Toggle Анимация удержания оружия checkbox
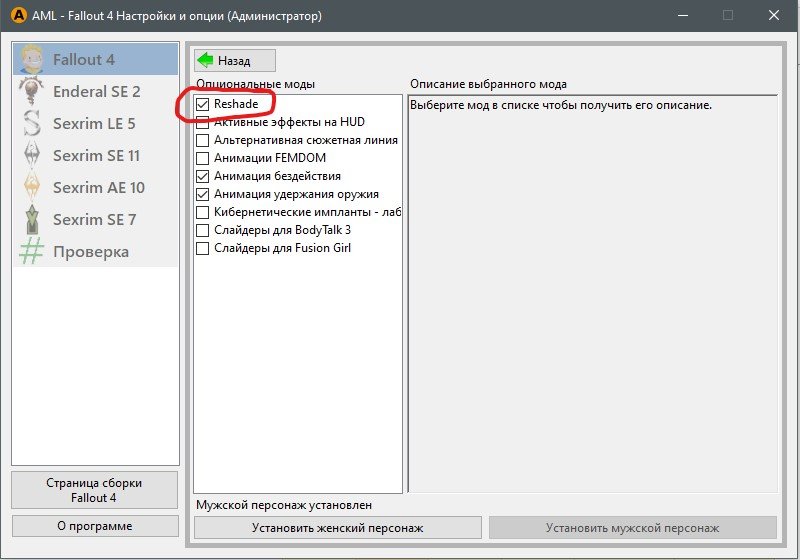The width and height of the screenshot is (800, 560). tap(203, 194)
